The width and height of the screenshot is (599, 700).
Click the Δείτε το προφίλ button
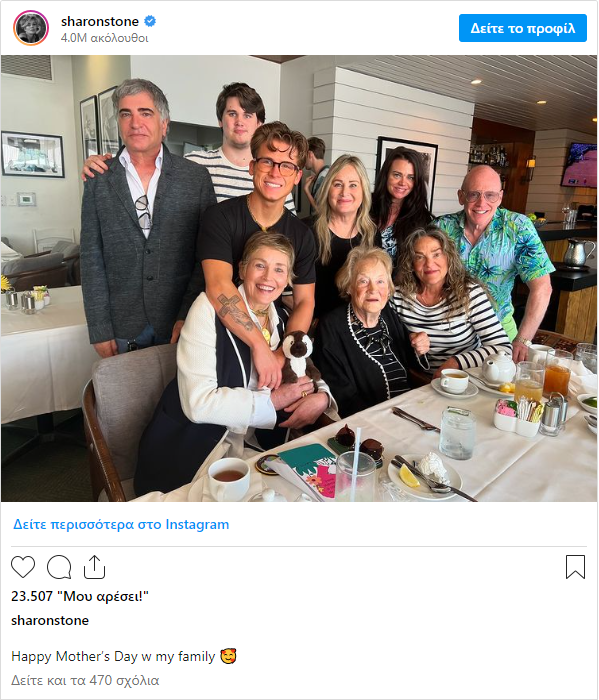(x=523, y=28)
